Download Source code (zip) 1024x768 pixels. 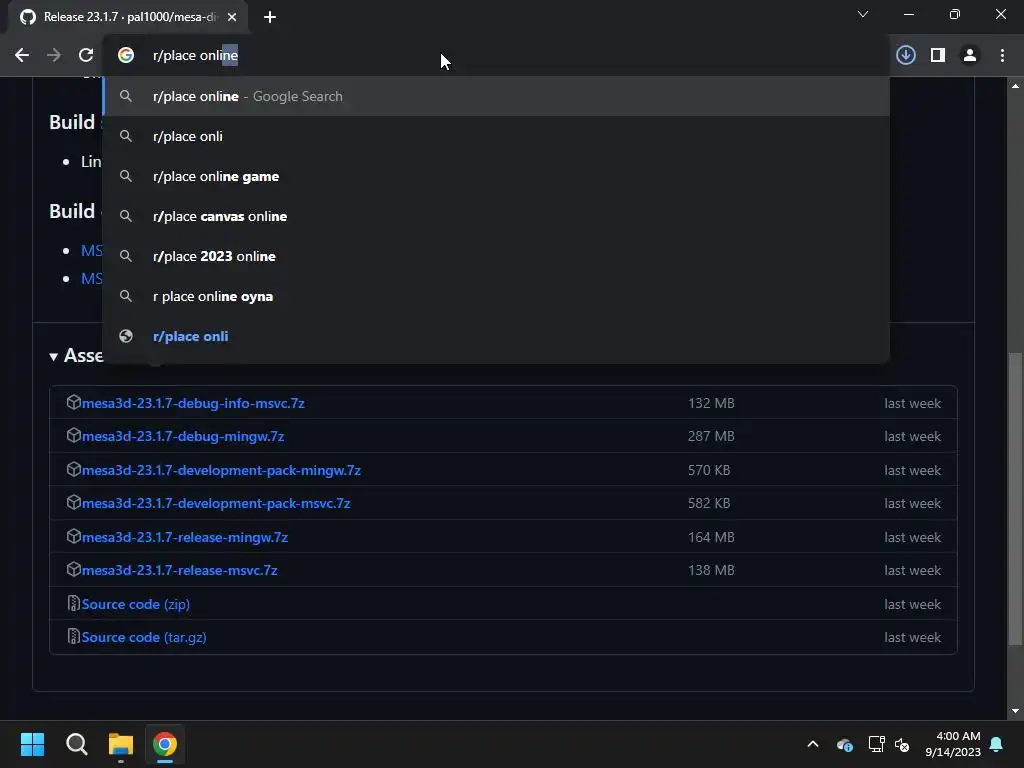point(136,604)
